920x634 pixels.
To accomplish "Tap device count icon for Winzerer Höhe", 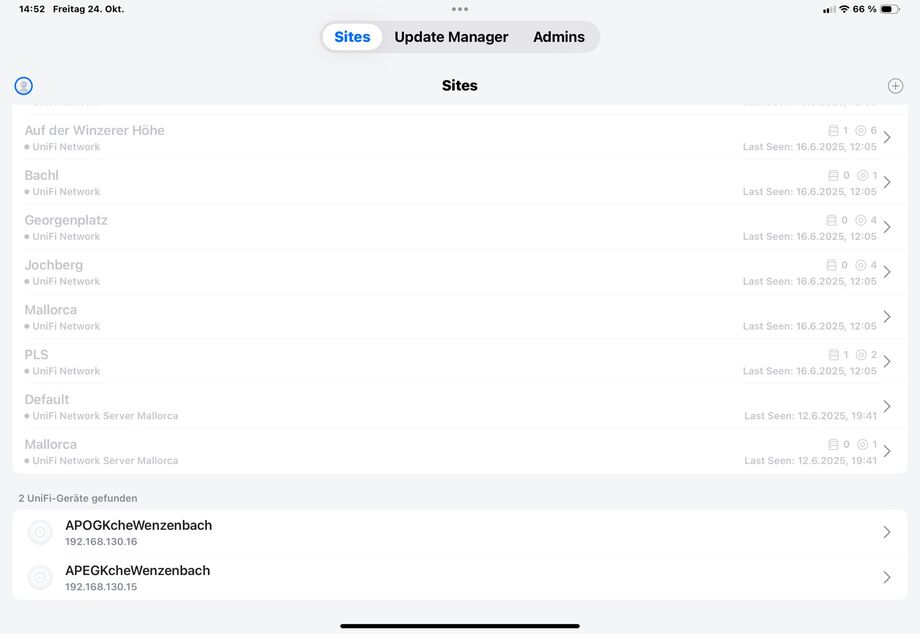I will click(834, 131).
